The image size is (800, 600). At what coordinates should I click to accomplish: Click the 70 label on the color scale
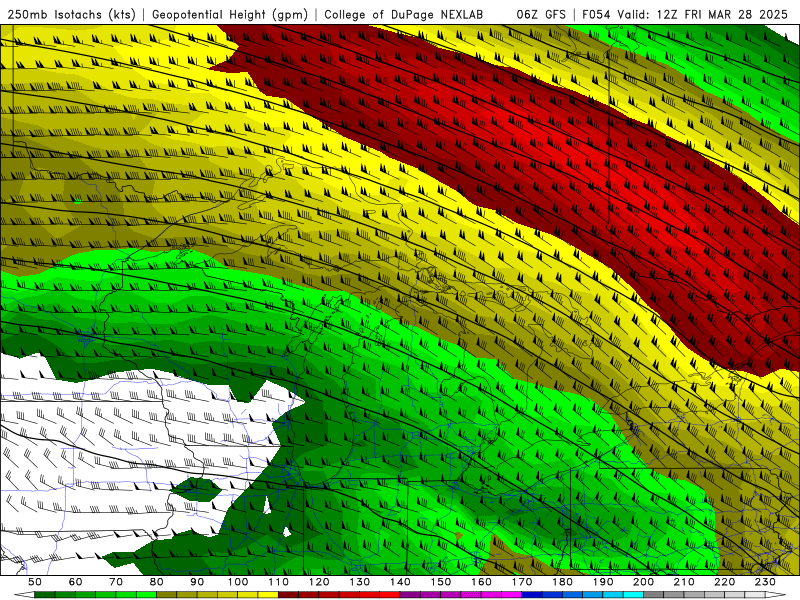click(x=116, y=582)
